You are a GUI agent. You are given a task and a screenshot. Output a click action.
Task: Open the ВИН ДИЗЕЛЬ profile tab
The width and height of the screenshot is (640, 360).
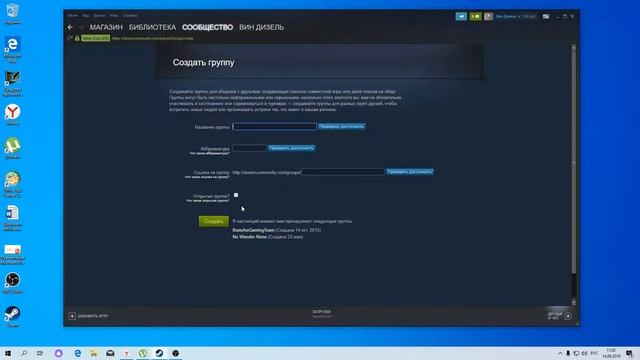pos(262,27)
